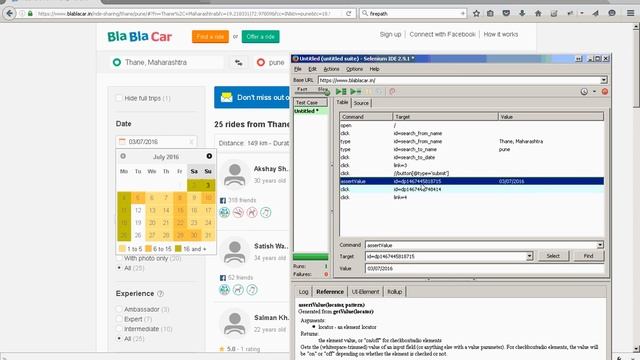Click Akshay Sh. profile avatar
The image size is (640, 360).
point(235,175)
